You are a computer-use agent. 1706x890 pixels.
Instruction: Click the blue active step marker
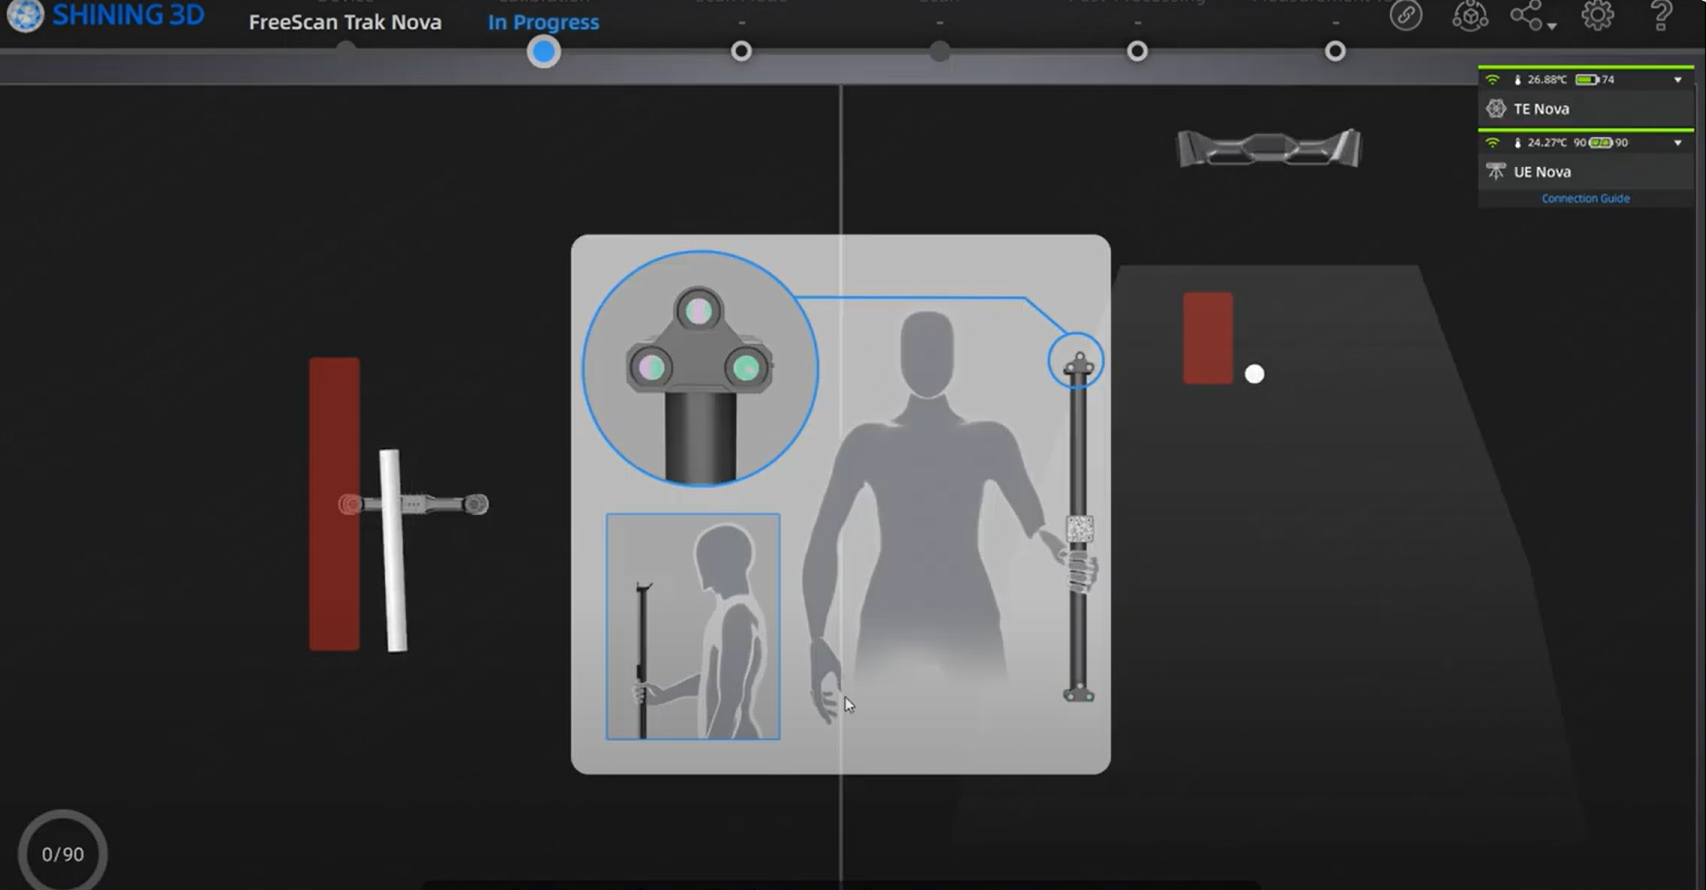tap(543, 51)
